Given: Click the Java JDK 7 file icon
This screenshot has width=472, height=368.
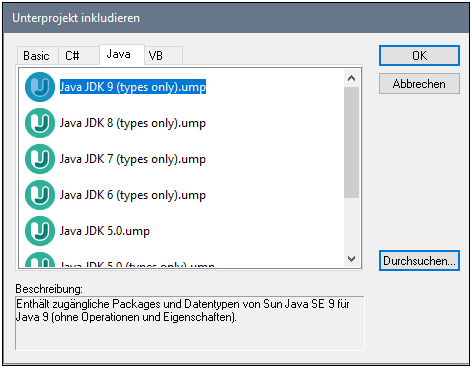Looking at the screenshot, I should pyautogui.click(x=40, y=159).
